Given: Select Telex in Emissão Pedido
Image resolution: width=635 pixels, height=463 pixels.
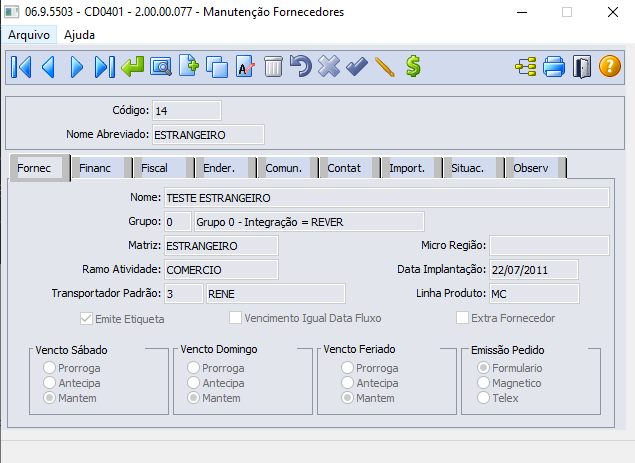Looking at the screenshot, I should click(483, 398).
